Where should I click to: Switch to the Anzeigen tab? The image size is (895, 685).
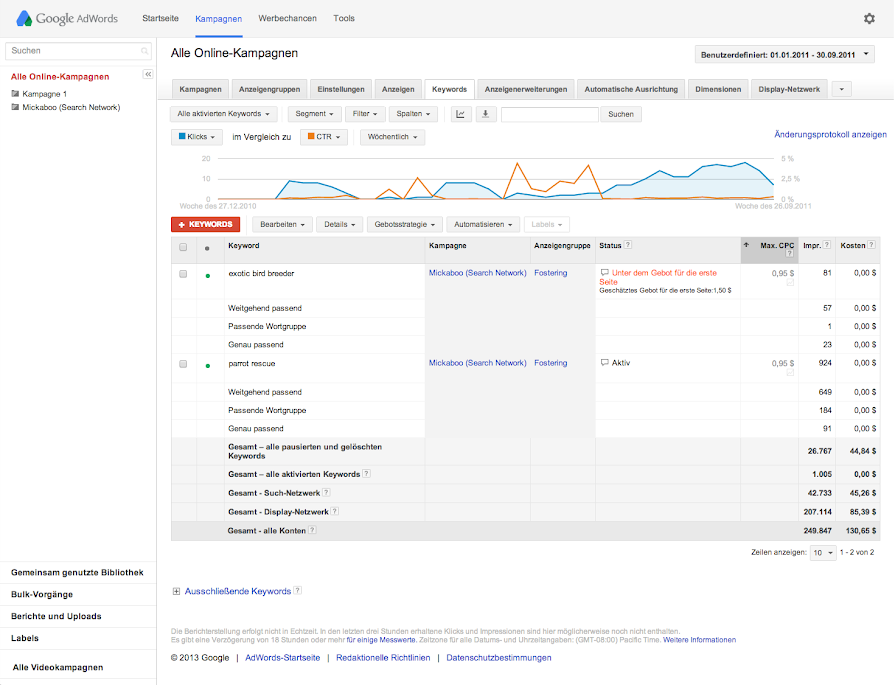pos(398,89)
